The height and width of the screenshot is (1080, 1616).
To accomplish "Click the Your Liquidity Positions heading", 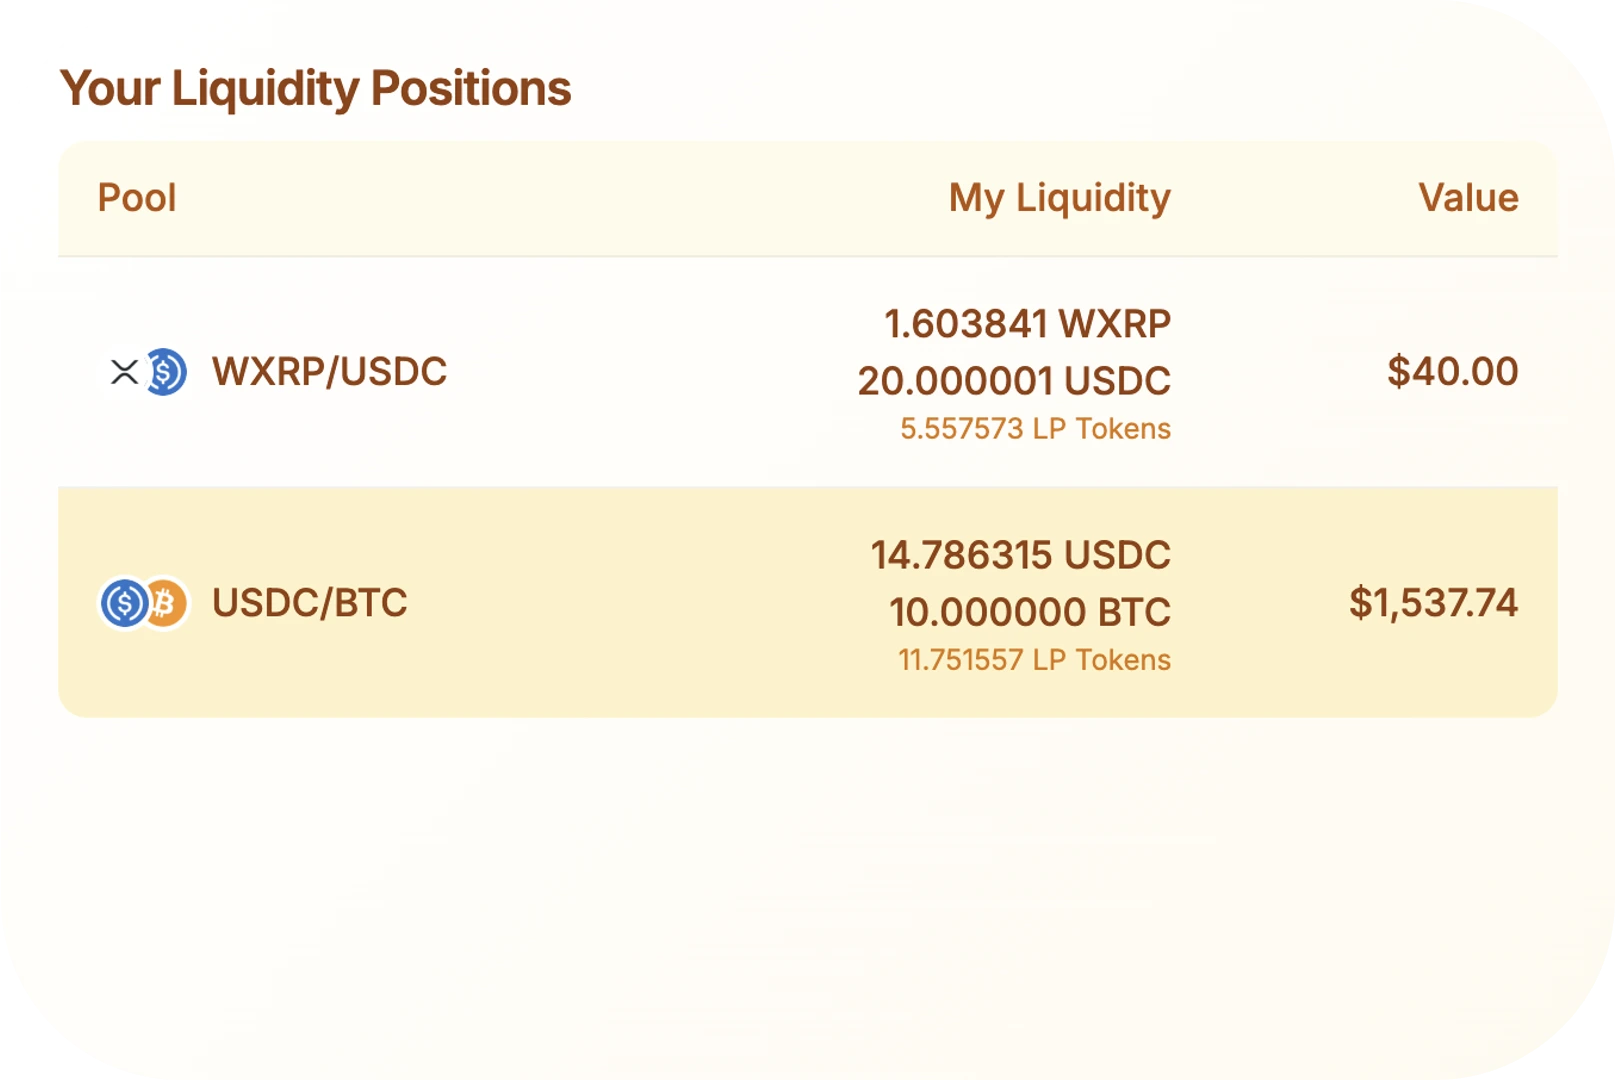I will tap(315, 88).
